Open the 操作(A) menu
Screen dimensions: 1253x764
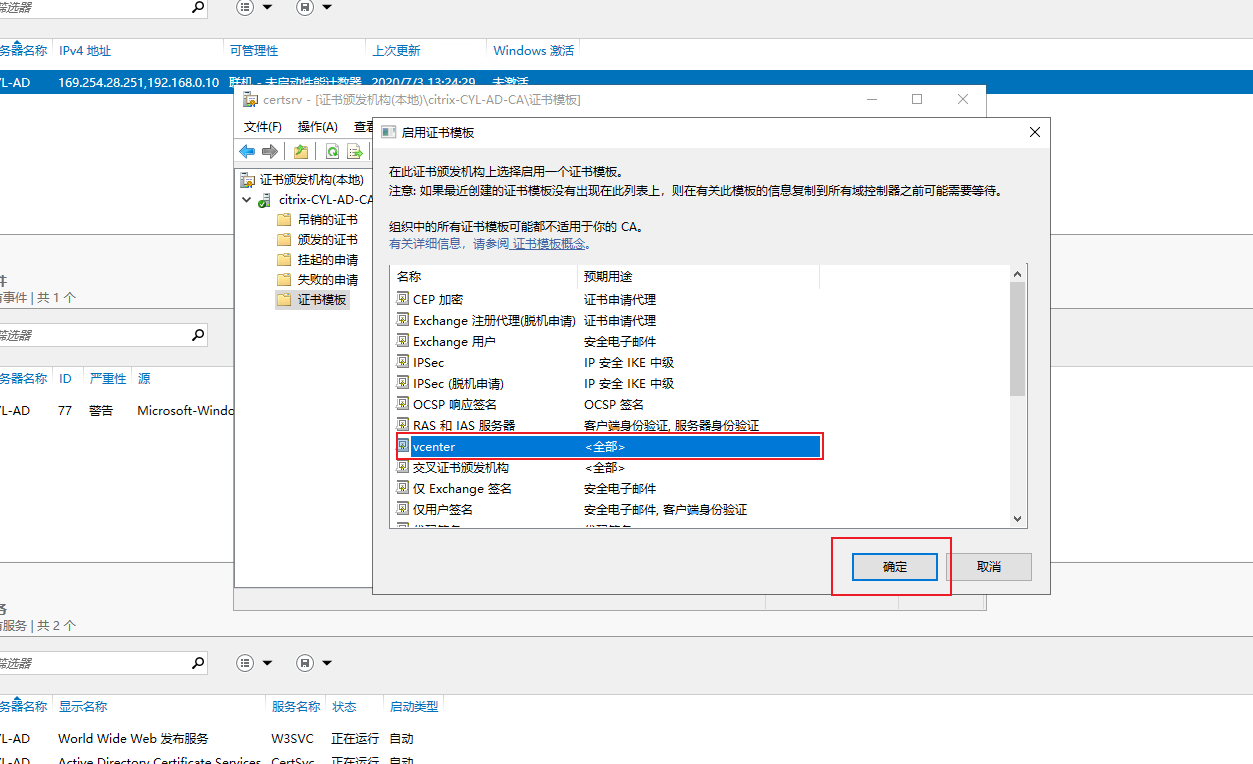pyautogui.click(x=318, y=127)
